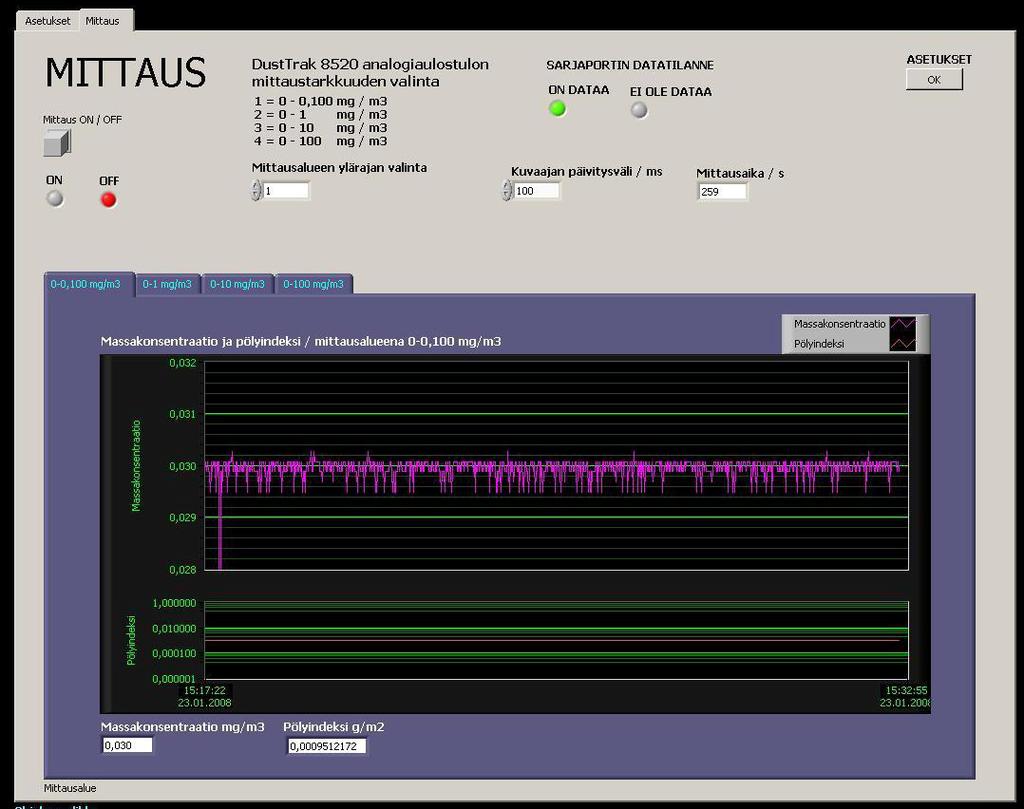Click the Pölyindeksi legend plot icon
Screen dimensions: 1024x809
point(903,343)
